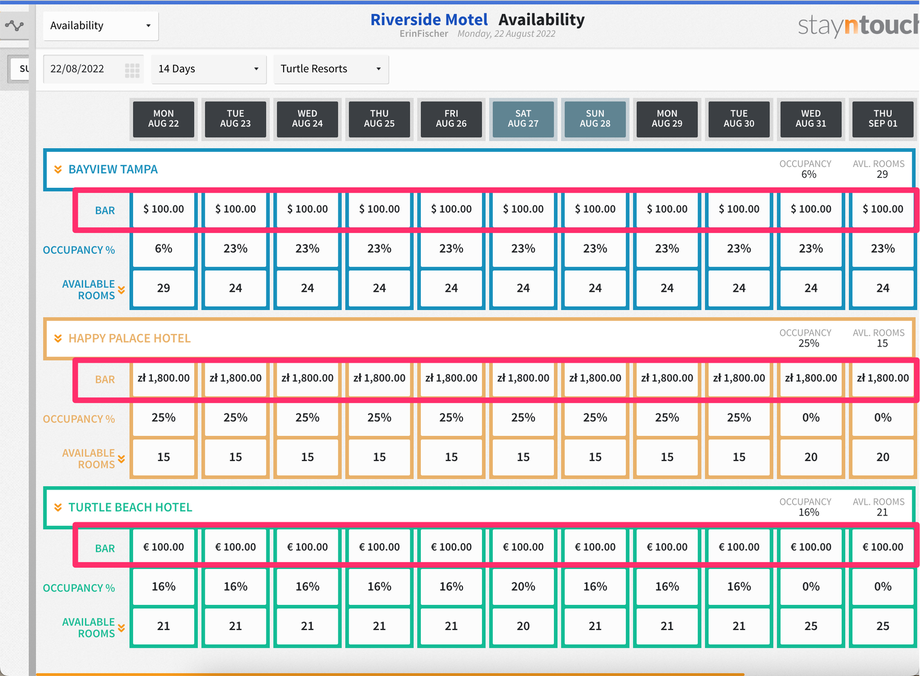Click Happy Palace OCCUPANCY % label
The width and height of the screenshot is (920, 676).
pos(79,420)
